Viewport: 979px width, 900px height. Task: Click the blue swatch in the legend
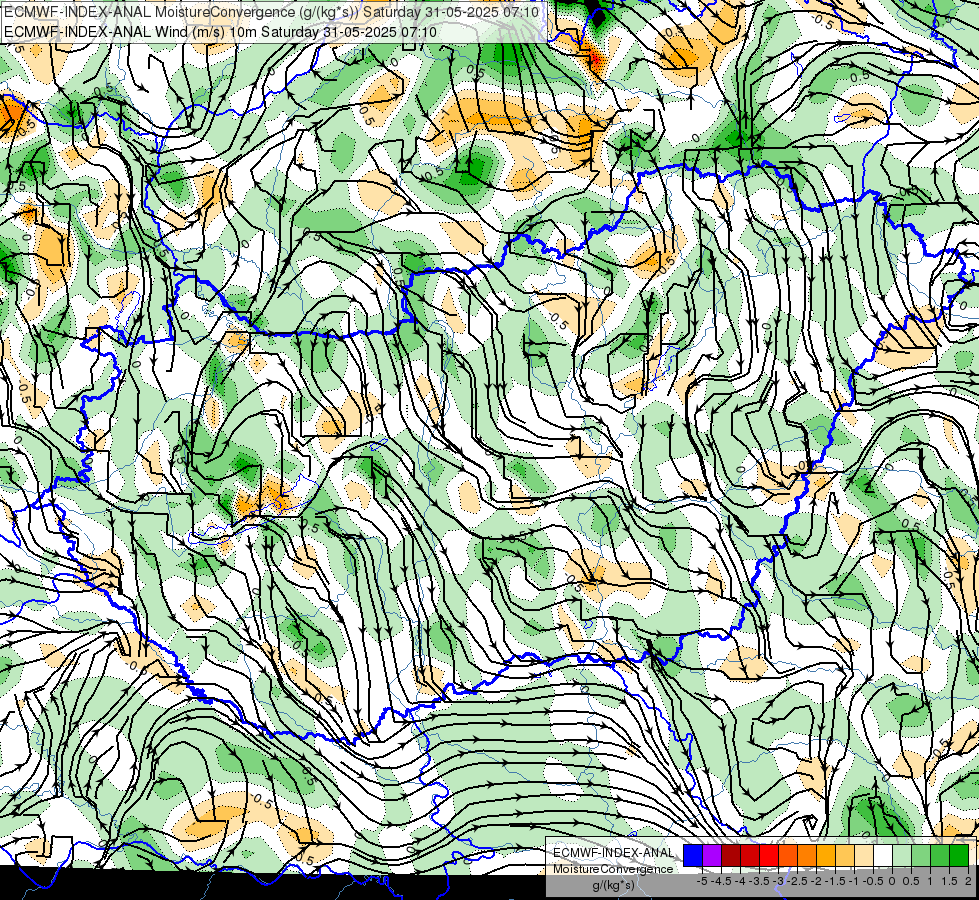693,855
